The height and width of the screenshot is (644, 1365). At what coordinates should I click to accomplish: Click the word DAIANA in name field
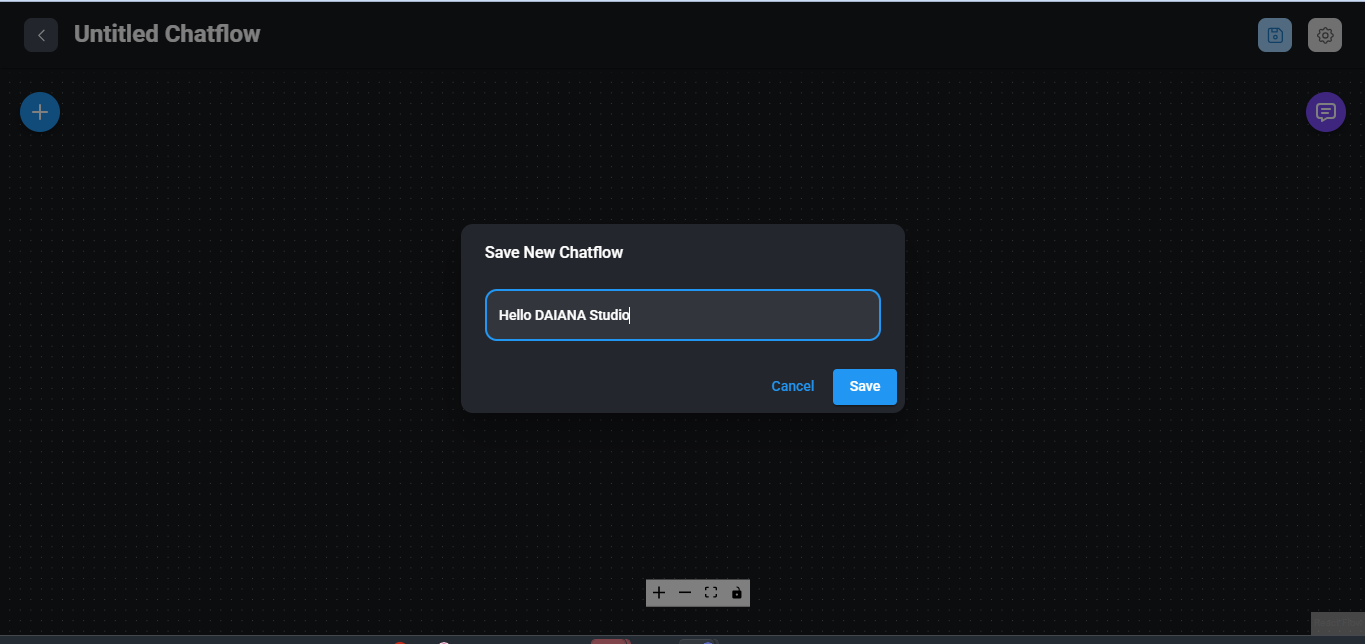click(x=560, y=315)
